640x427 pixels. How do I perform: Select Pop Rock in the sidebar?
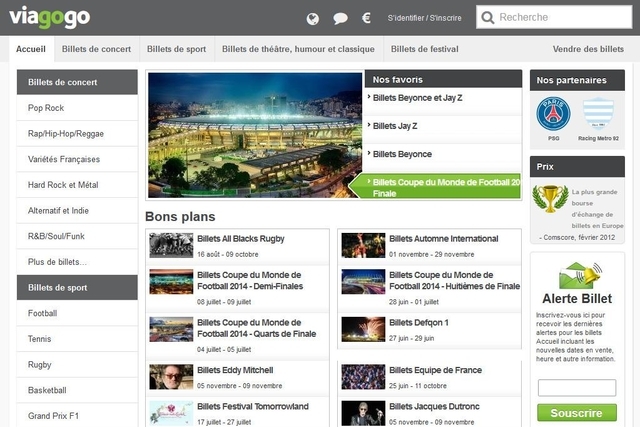coord(77,108)
